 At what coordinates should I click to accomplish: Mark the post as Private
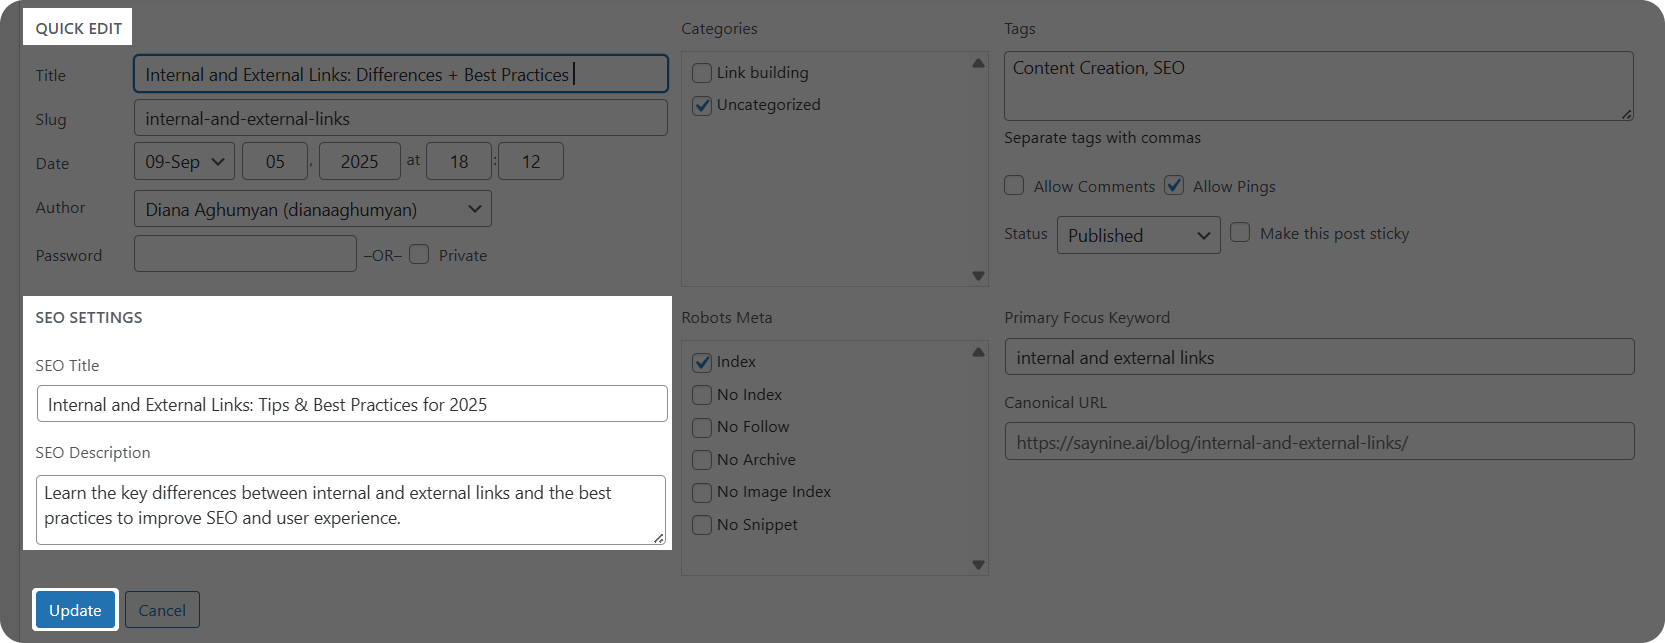(x=419, y=255)
